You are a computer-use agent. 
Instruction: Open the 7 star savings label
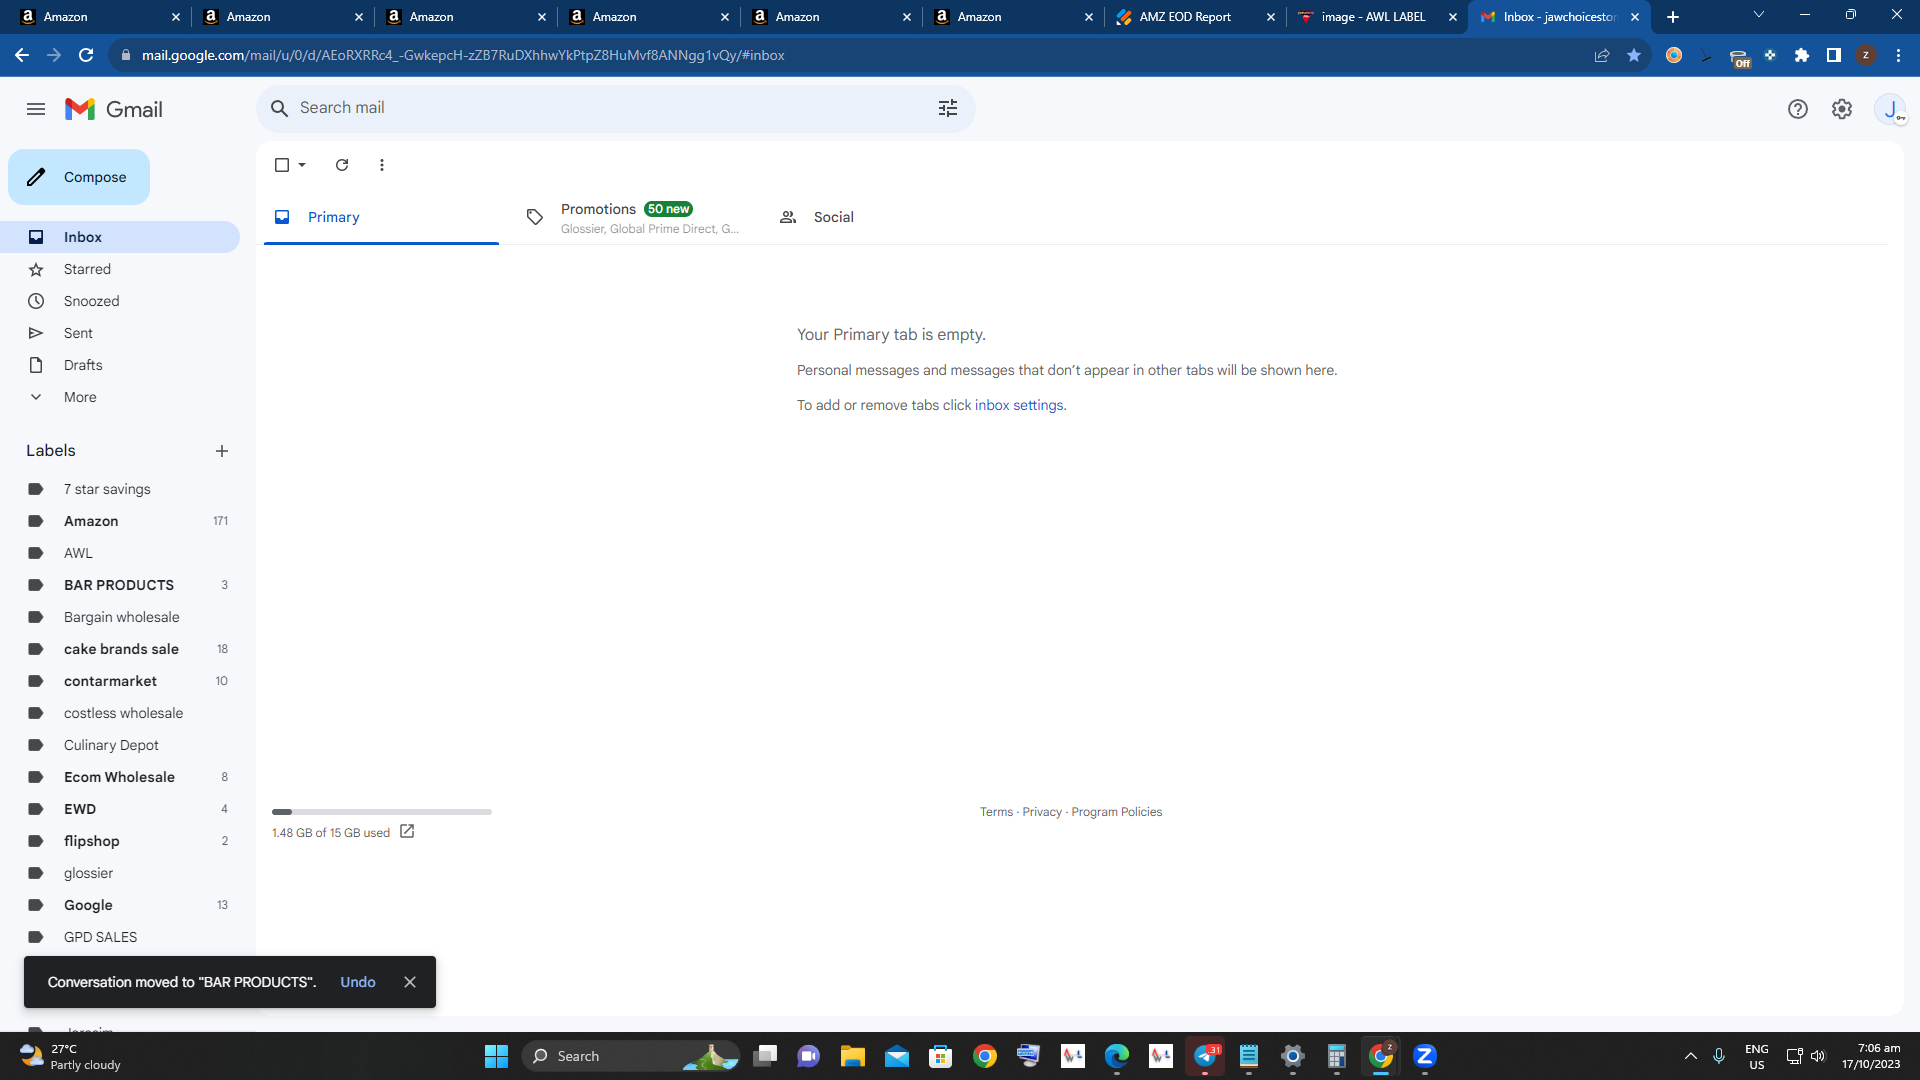click(x=120, y=489)
